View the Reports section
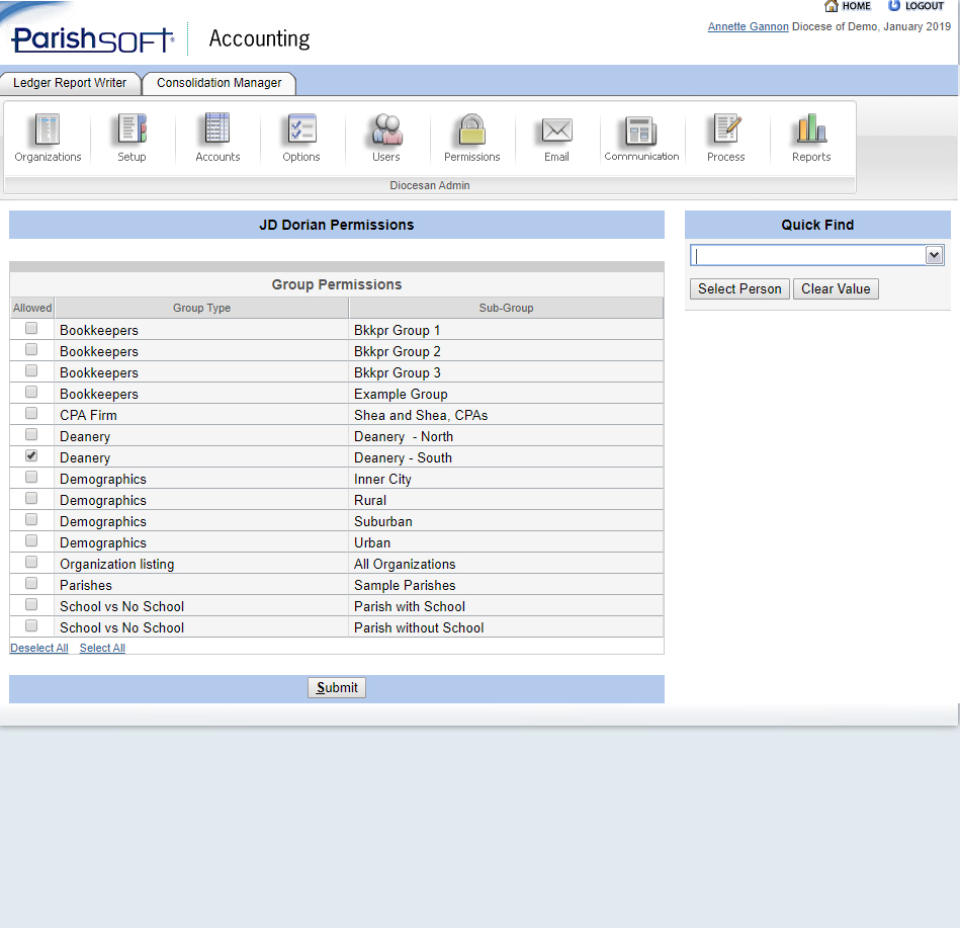The height and width of the screenshot is (928, 960). pyautogui.click(x=810, y=138)
